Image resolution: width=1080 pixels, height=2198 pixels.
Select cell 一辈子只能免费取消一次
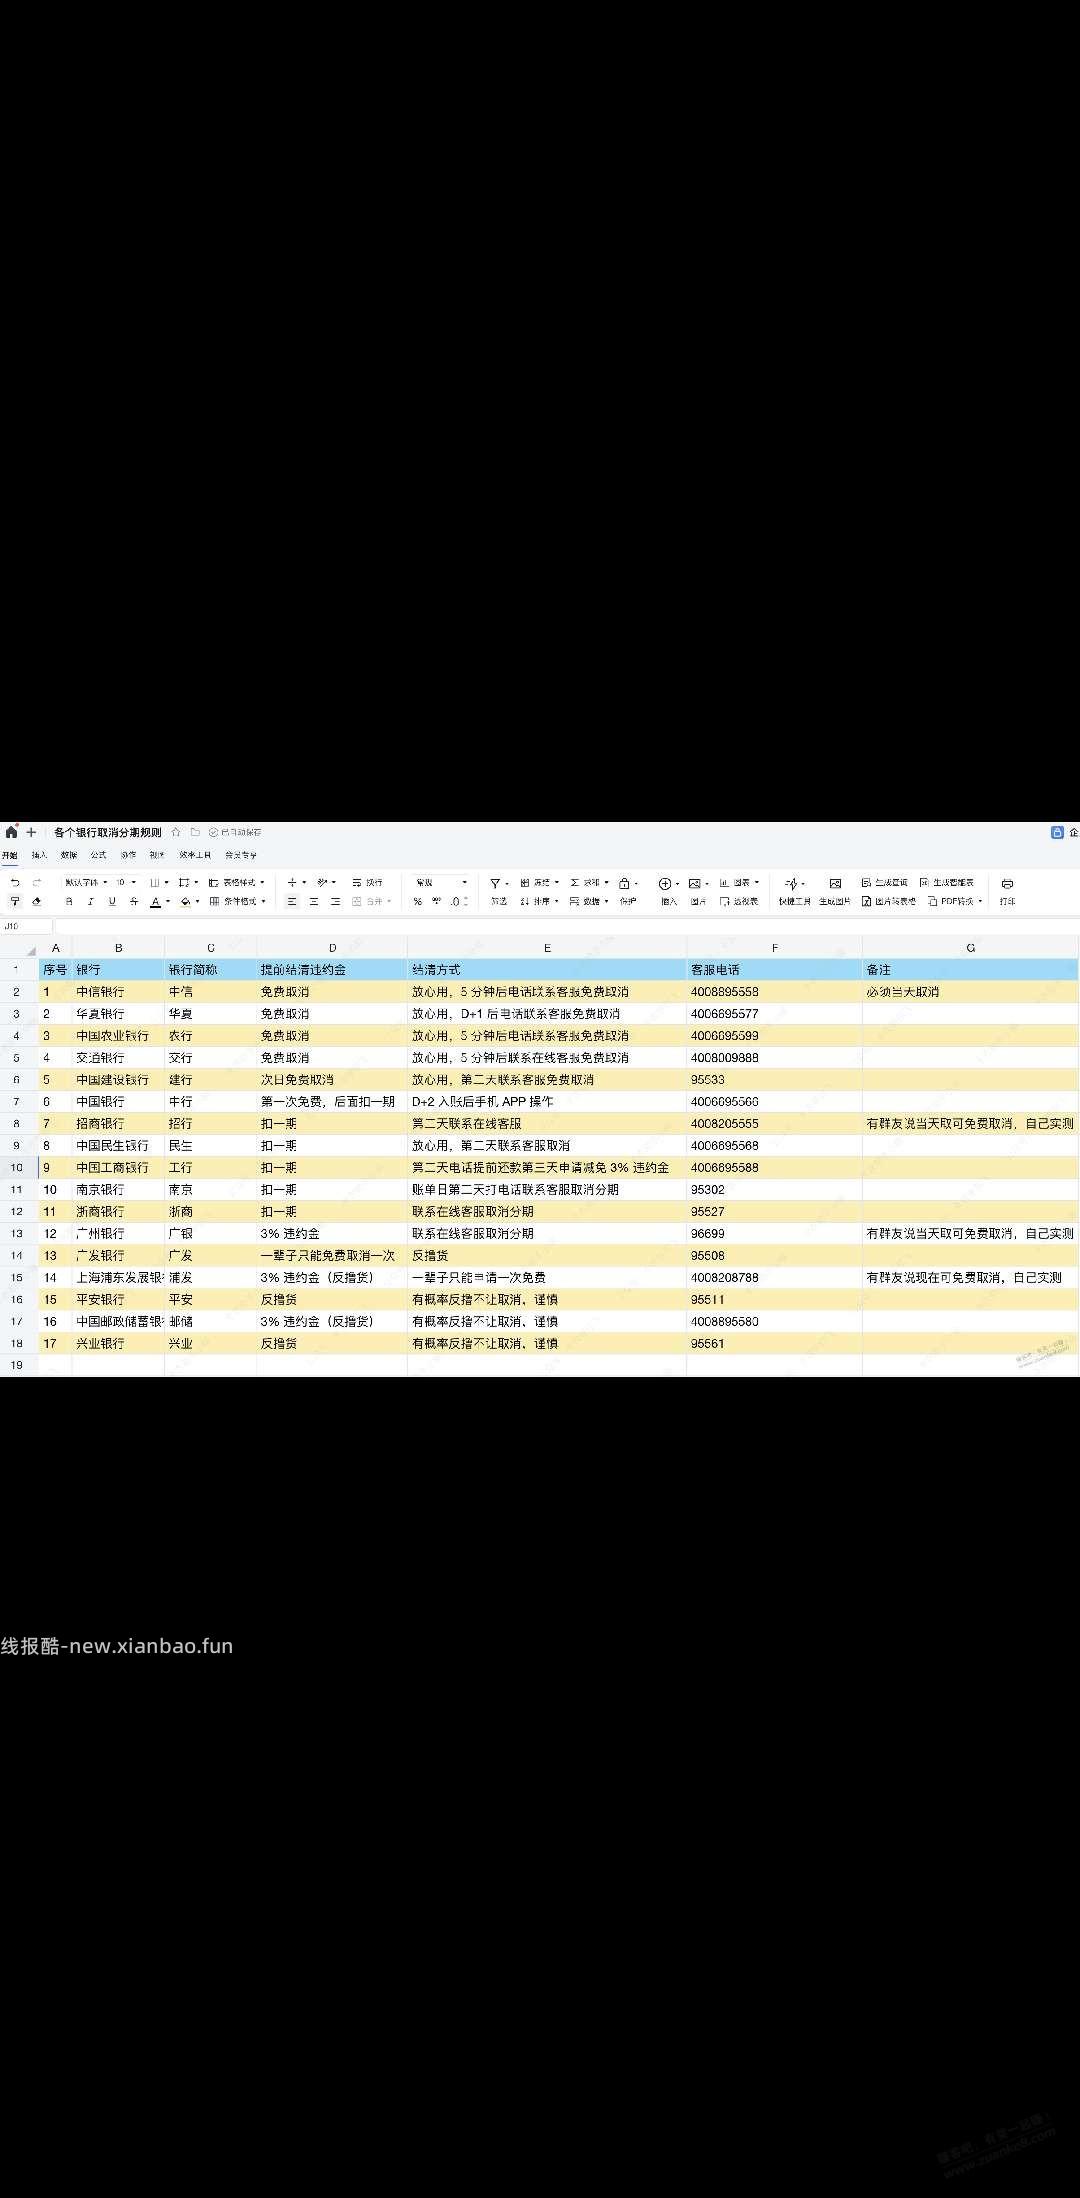tap(332, 1256)
